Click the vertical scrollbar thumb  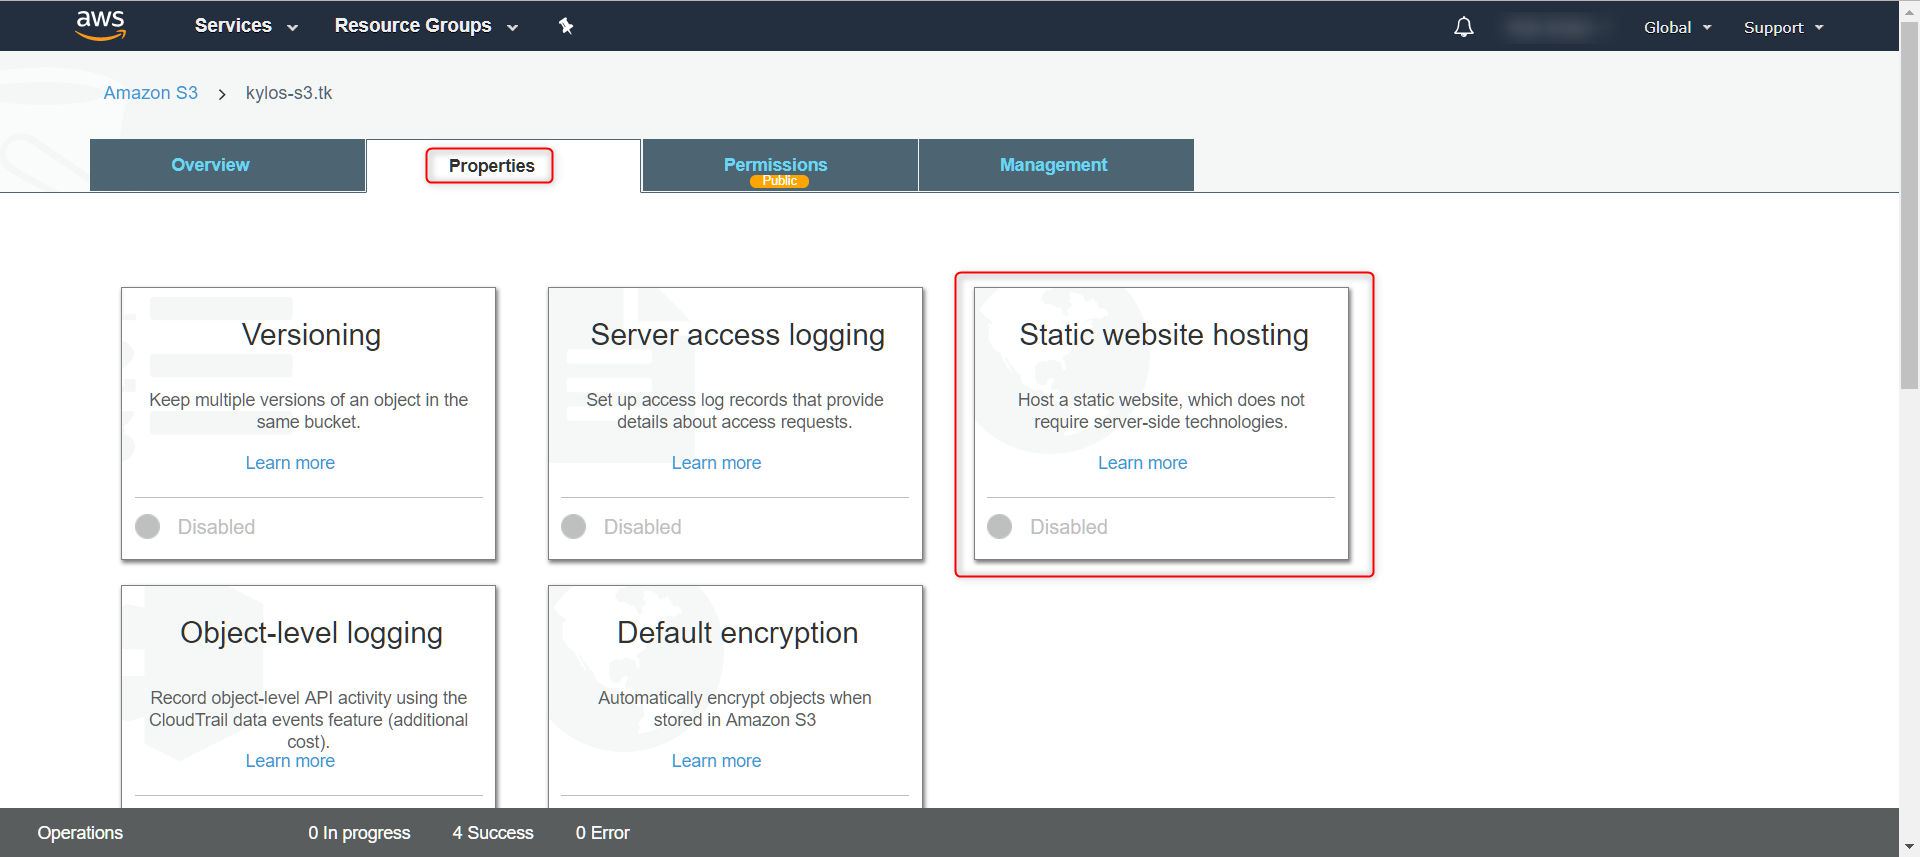coord(1909,205)
